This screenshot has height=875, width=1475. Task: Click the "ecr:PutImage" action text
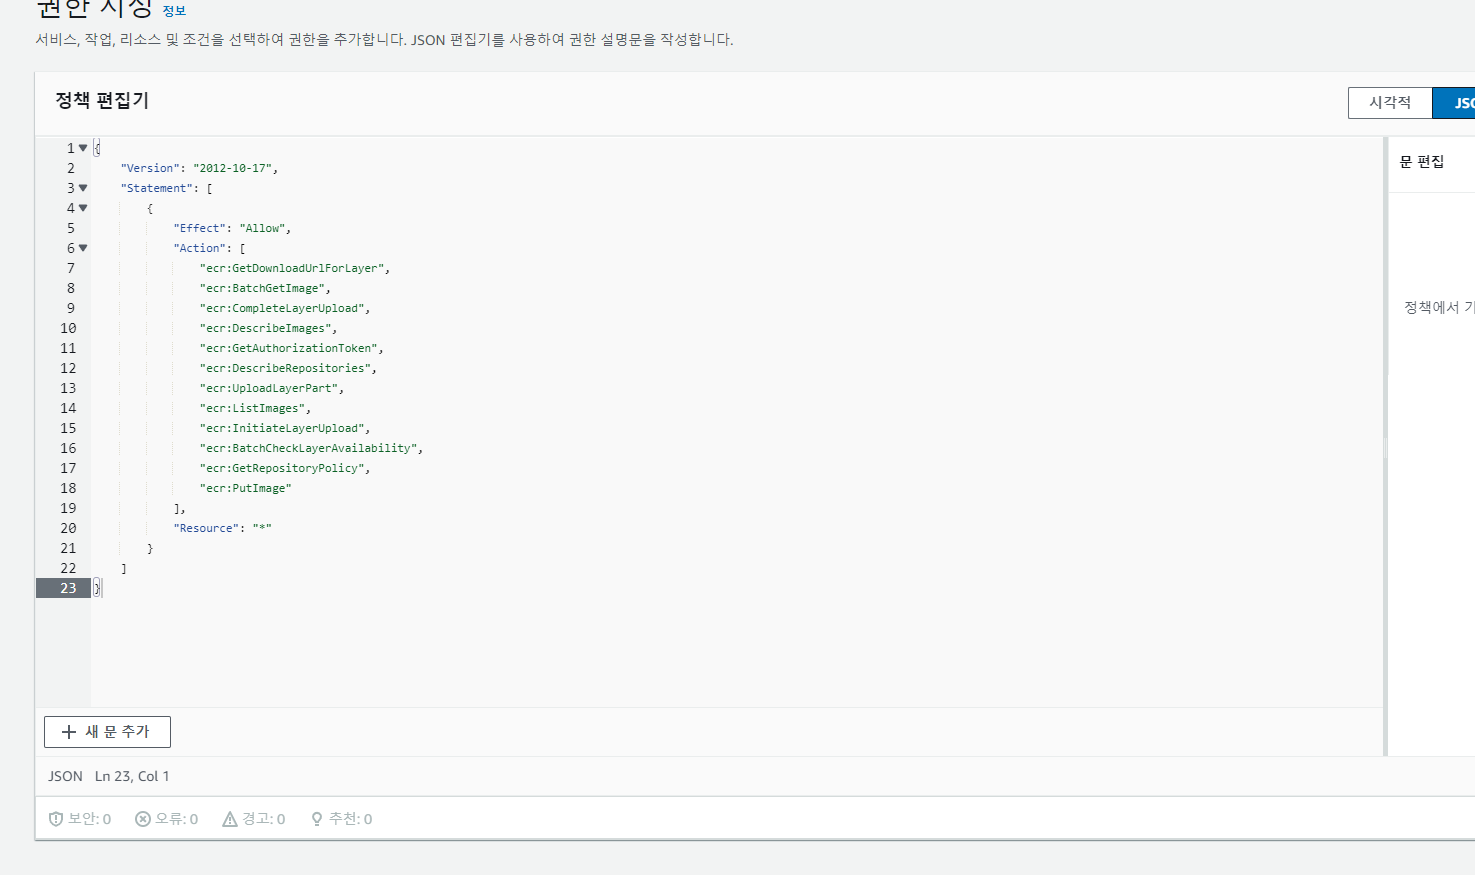[246, 488]
